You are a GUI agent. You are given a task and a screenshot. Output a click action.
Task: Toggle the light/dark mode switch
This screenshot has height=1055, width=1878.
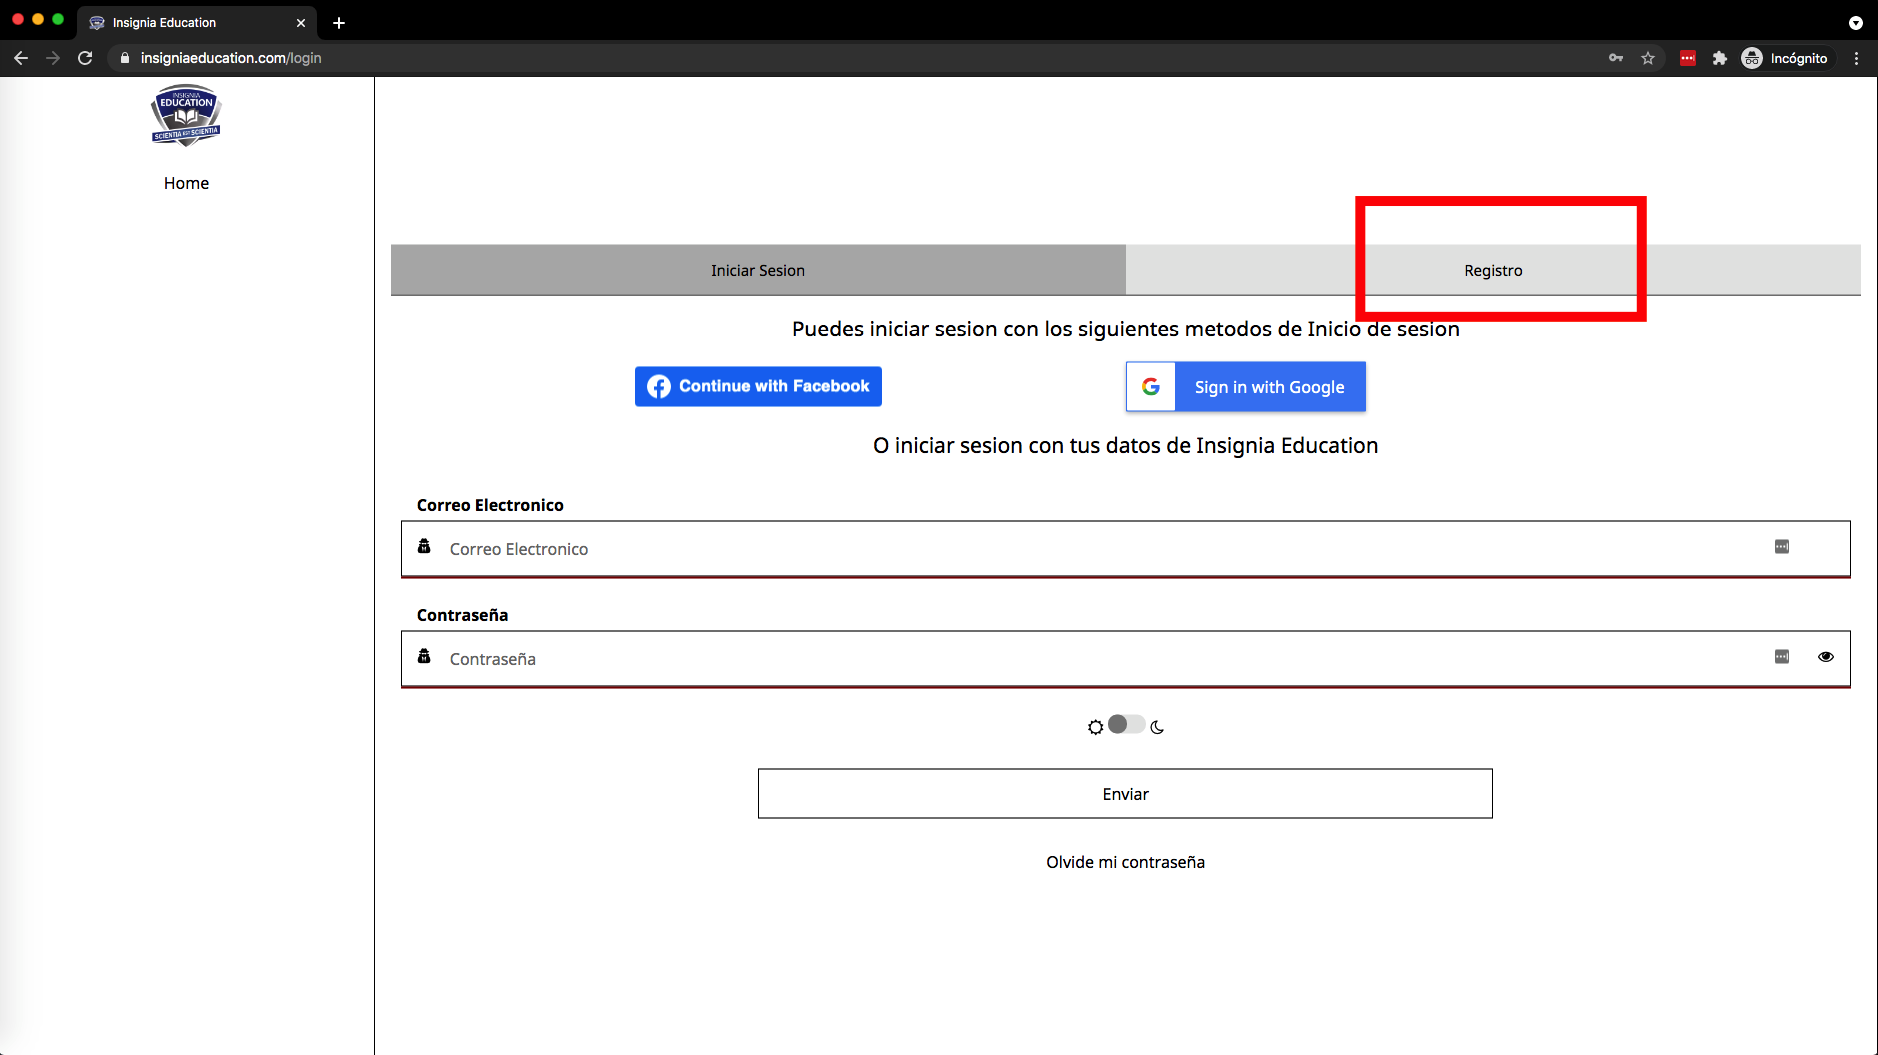pyautogui.click(x=1126, y=725)
